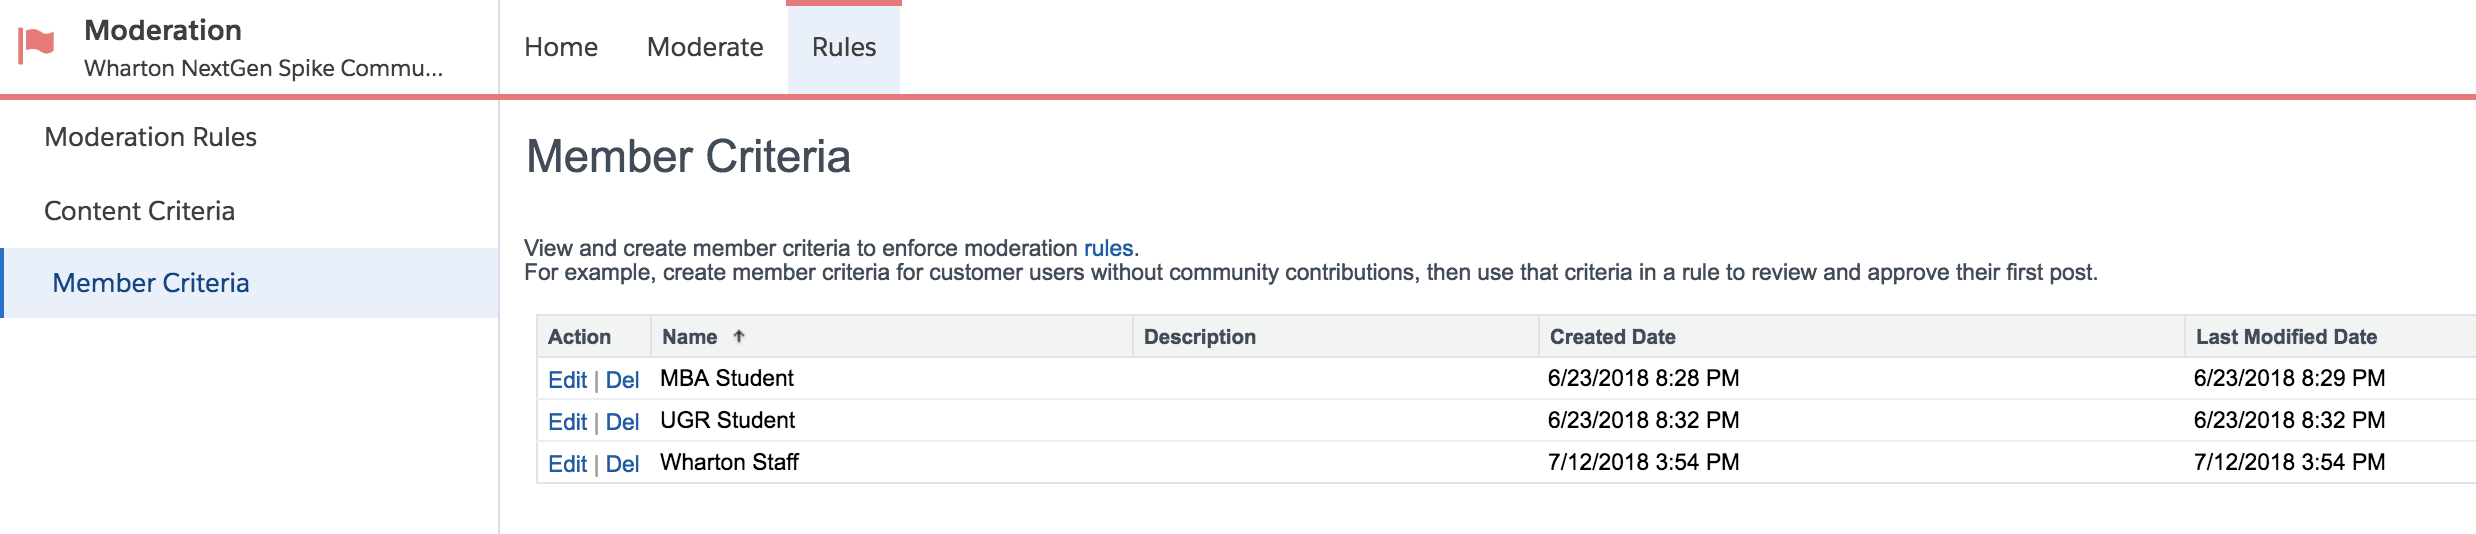Sort by the Created Date column header

click(x=1613, y=337)
